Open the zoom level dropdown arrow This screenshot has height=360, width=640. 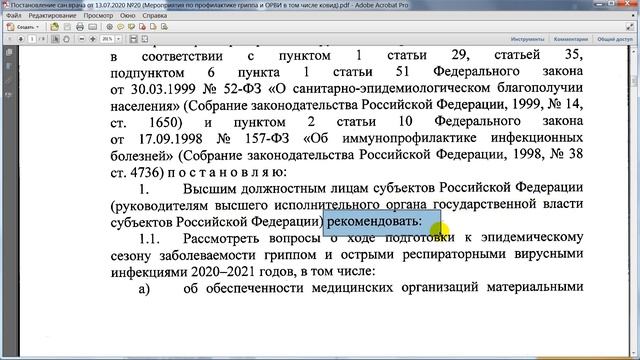coord(118,39)
